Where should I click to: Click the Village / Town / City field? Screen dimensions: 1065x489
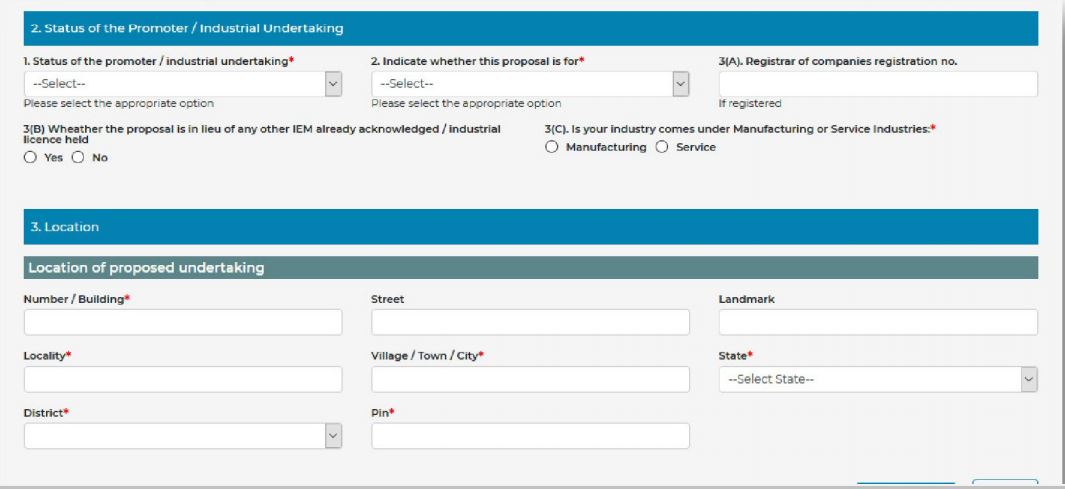click(530, 379)
